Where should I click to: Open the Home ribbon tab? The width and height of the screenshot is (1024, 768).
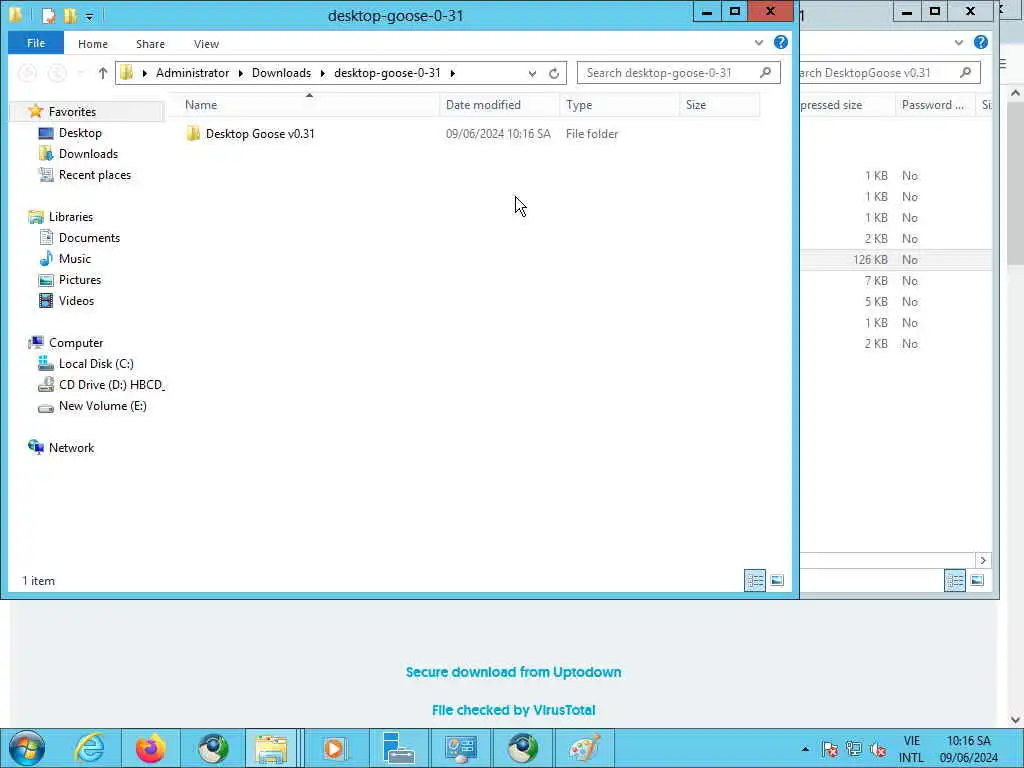93,44
